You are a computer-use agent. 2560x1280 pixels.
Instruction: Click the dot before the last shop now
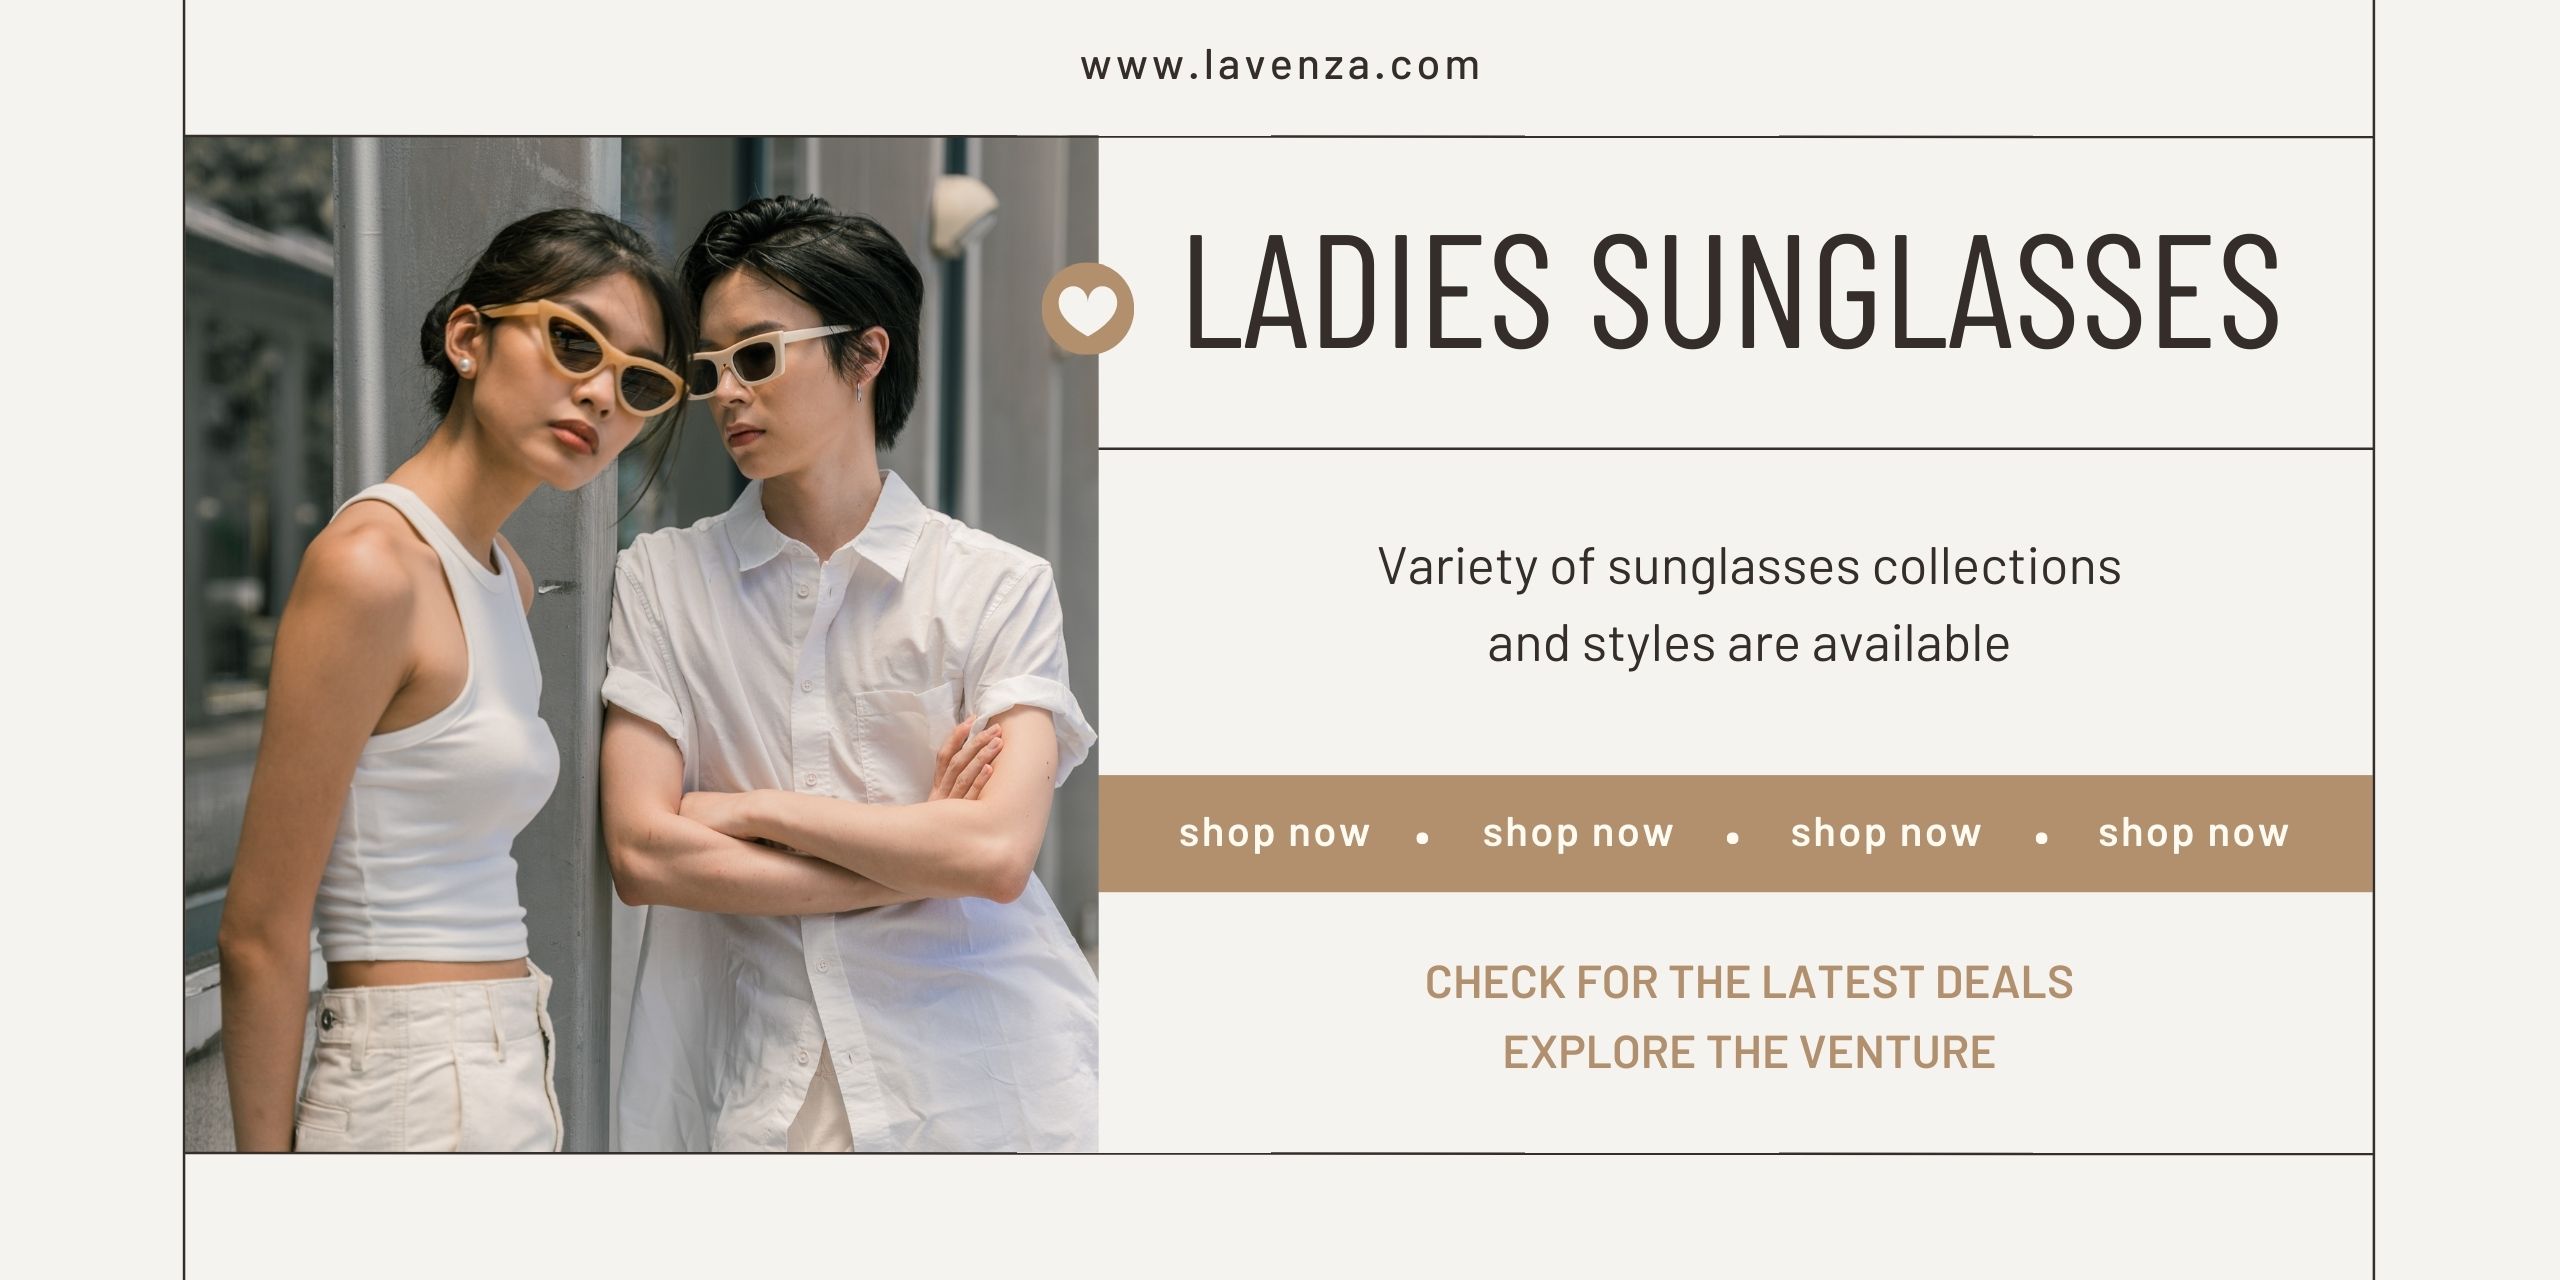click(x=2041, y=838)
